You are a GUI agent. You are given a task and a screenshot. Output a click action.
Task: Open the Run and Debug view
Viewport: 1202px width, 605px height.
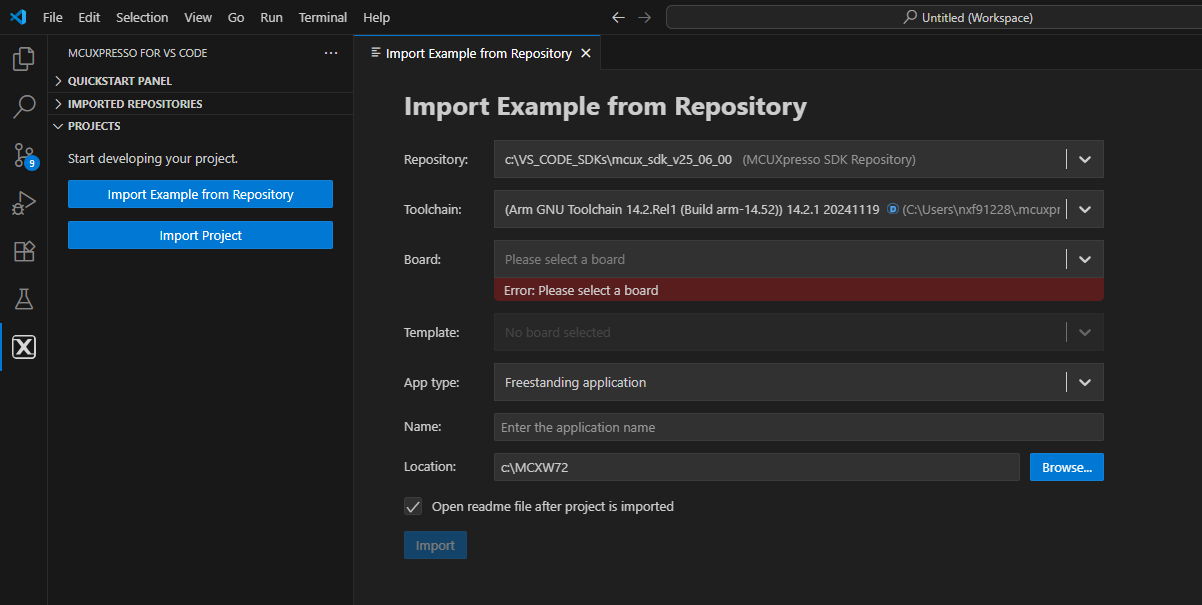tap(22, 202)
